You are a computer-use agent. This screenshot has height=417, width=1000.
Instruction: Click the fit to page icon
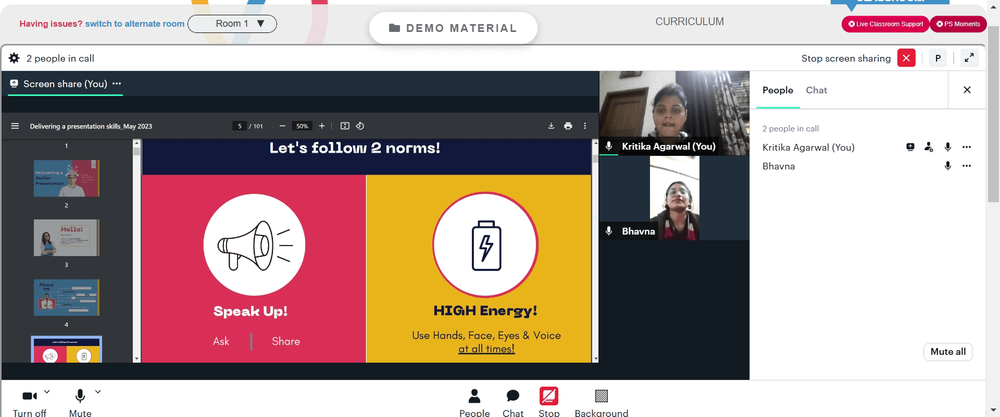pos(345,126)
